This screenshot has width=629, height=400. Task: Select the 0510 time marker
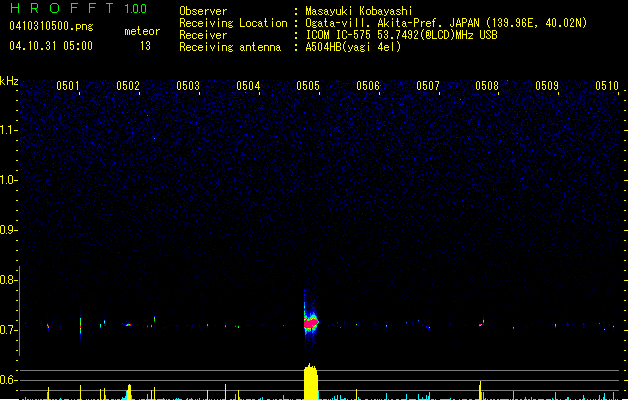pyautogui.click(x=607, y=86)
